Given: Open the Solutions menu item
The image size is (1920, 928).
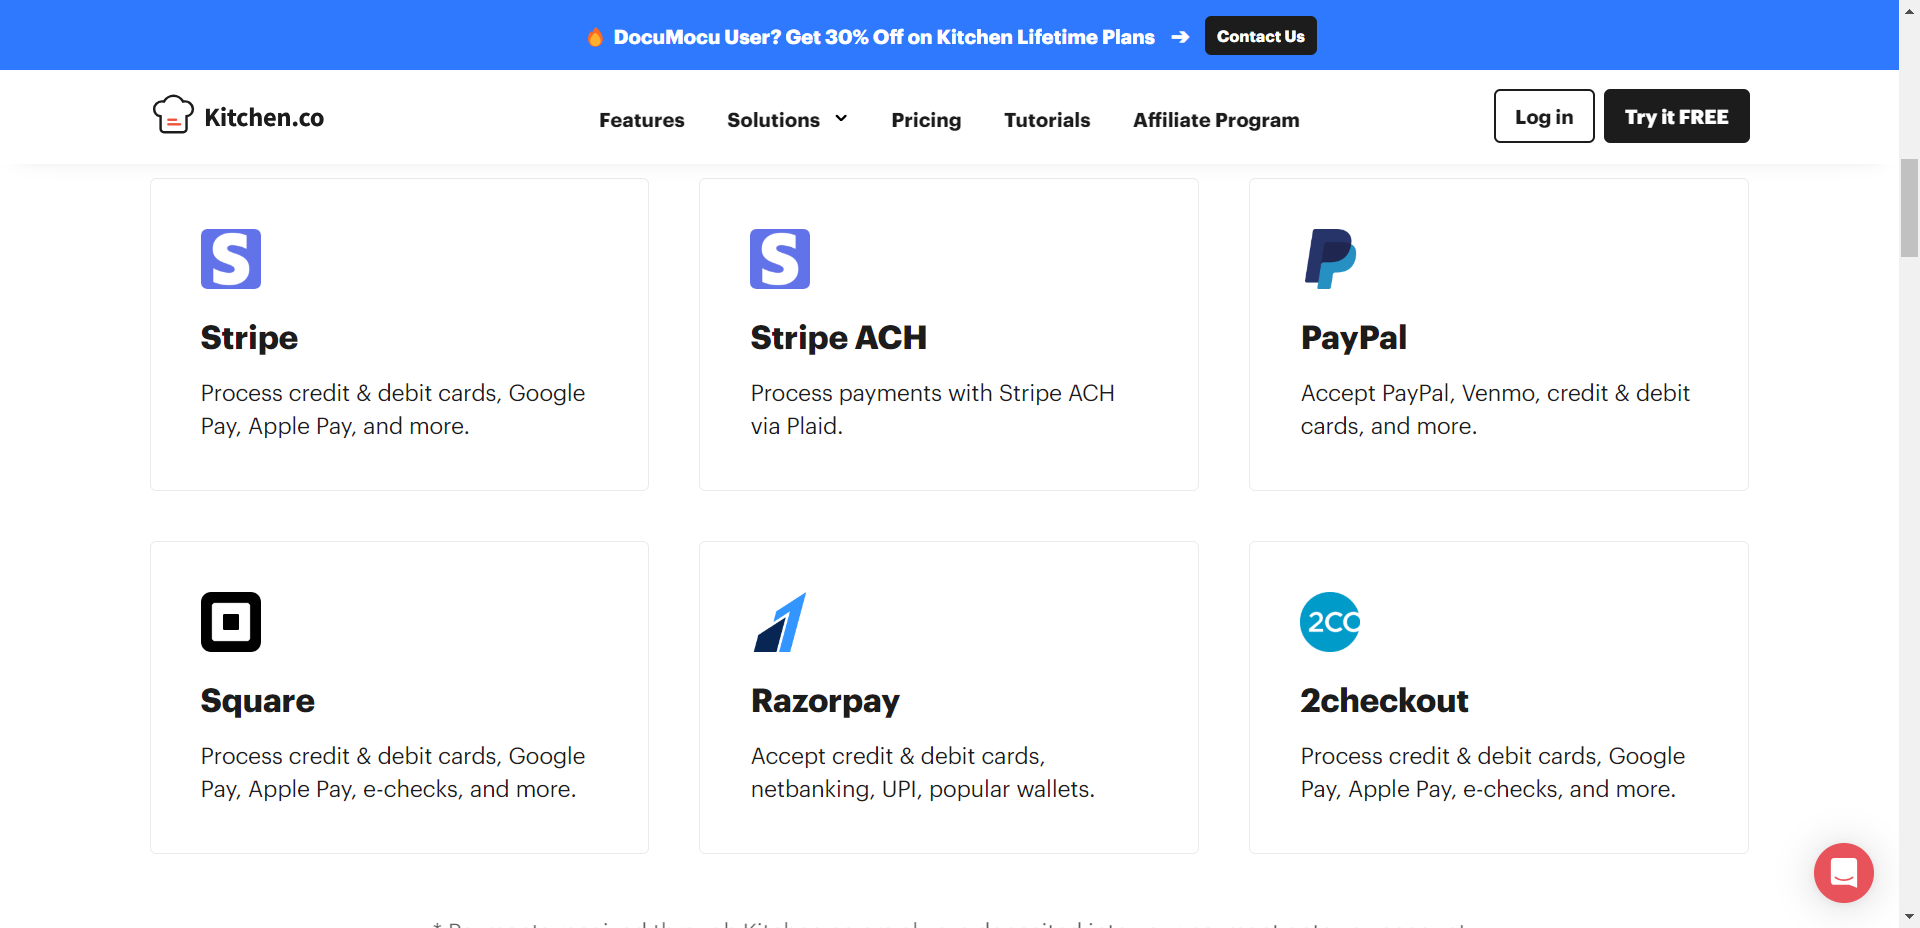Looking at the screenshot, I should coord(773,120).
